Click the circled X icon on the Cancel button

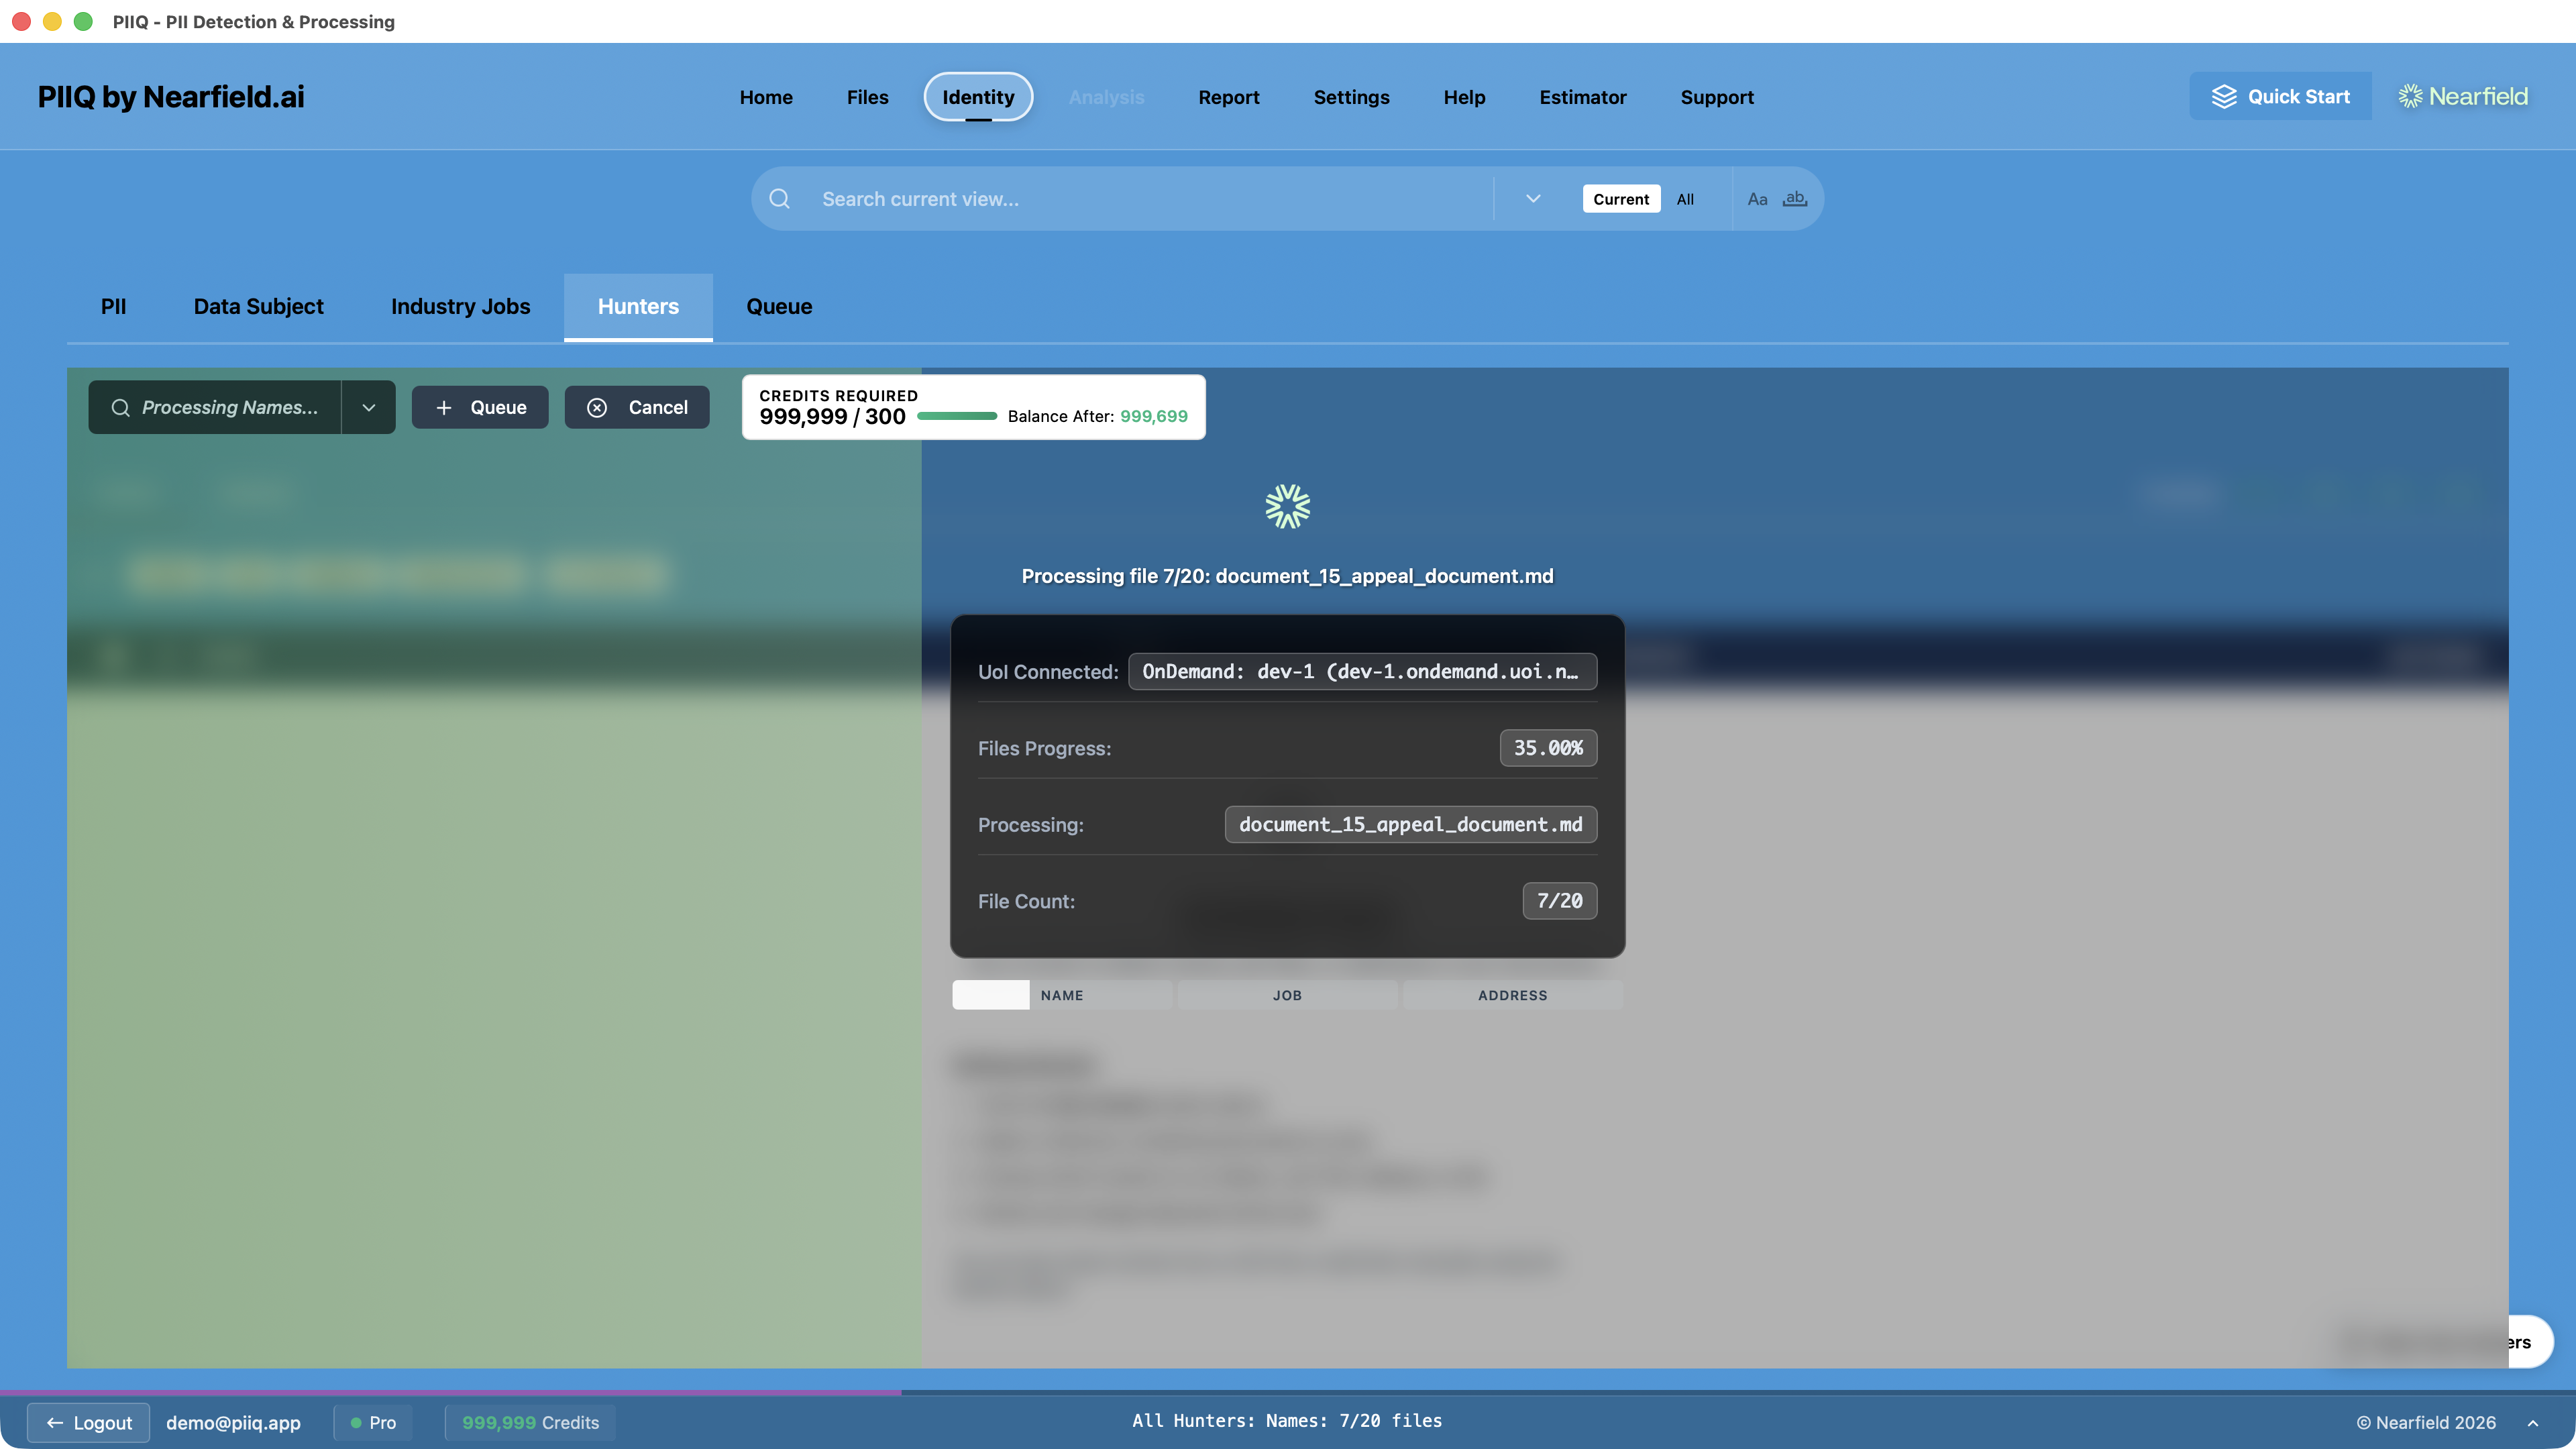[597, 407]
